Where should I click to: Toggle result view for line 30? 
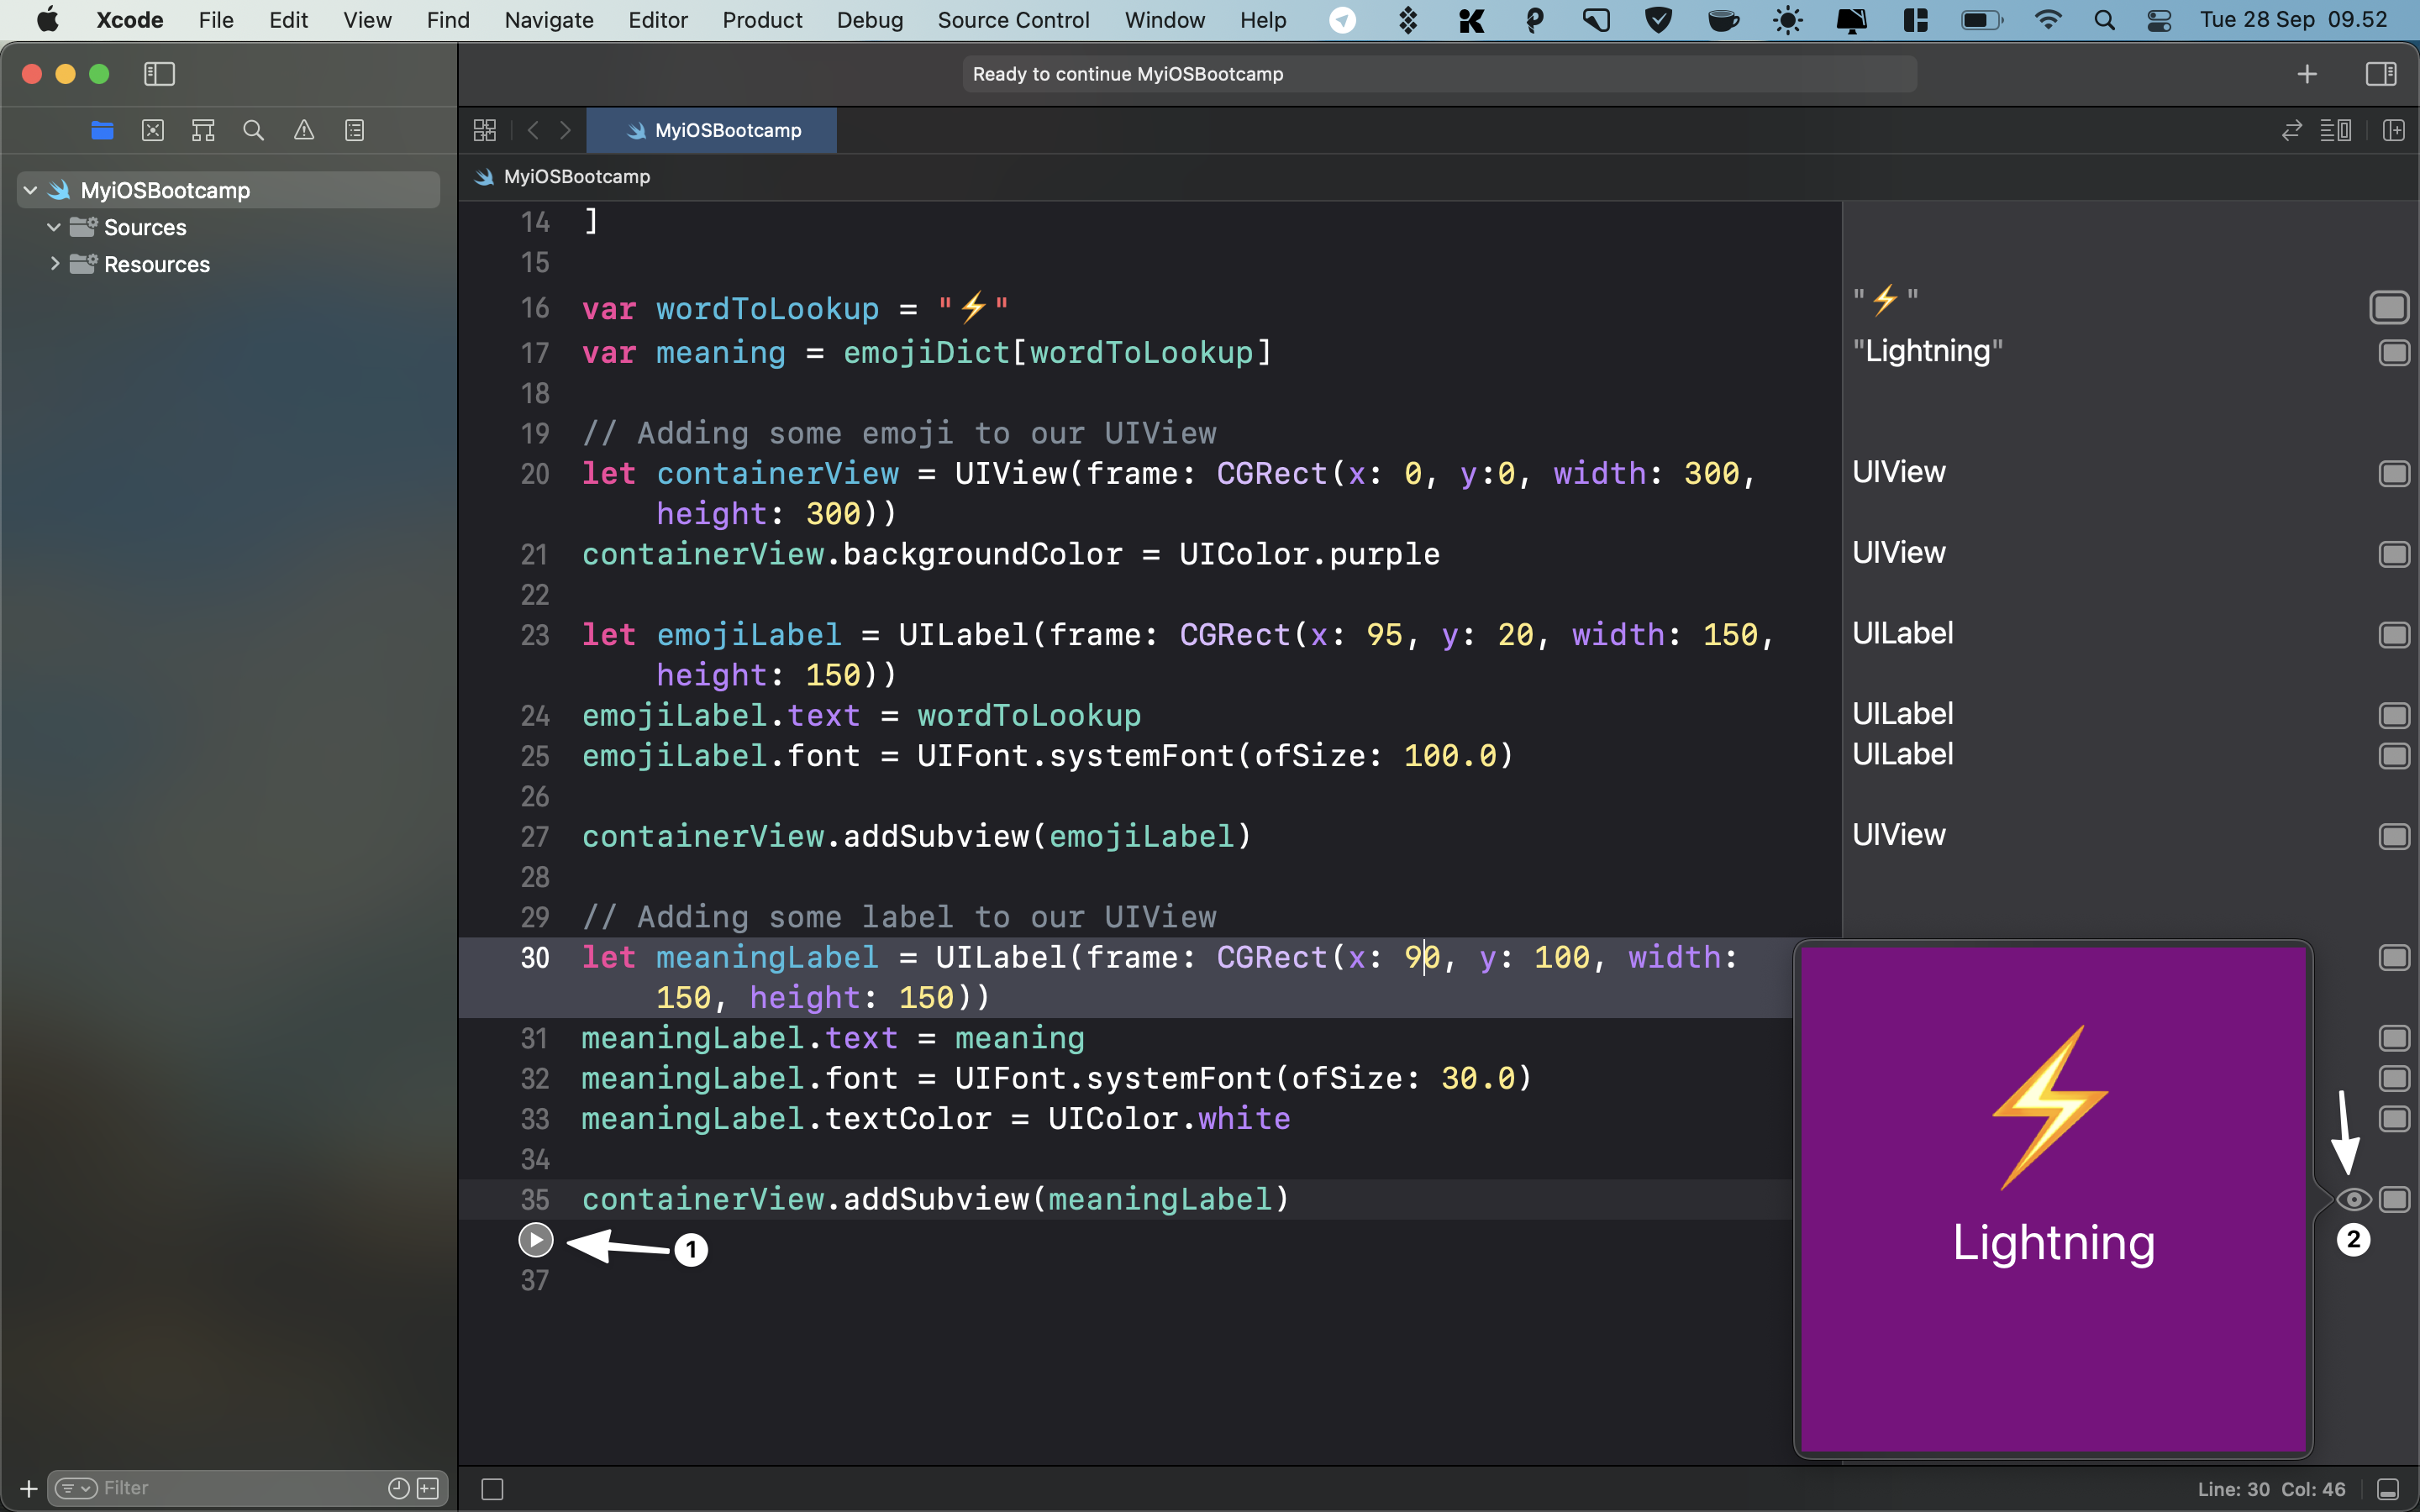(x=2394, y=957)
